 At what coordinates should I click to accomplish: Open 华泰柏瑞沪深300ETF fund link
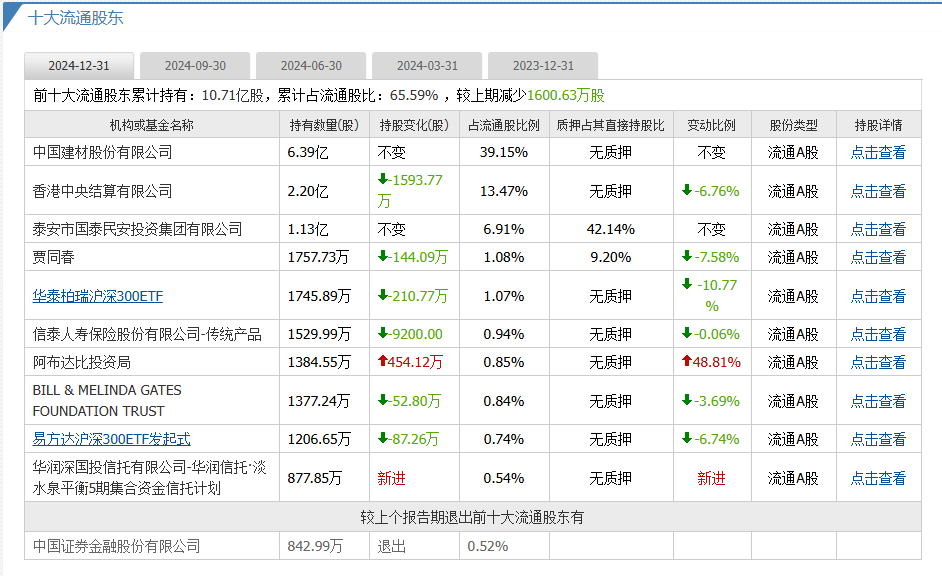pyautogui.click(x=98, y=296)
